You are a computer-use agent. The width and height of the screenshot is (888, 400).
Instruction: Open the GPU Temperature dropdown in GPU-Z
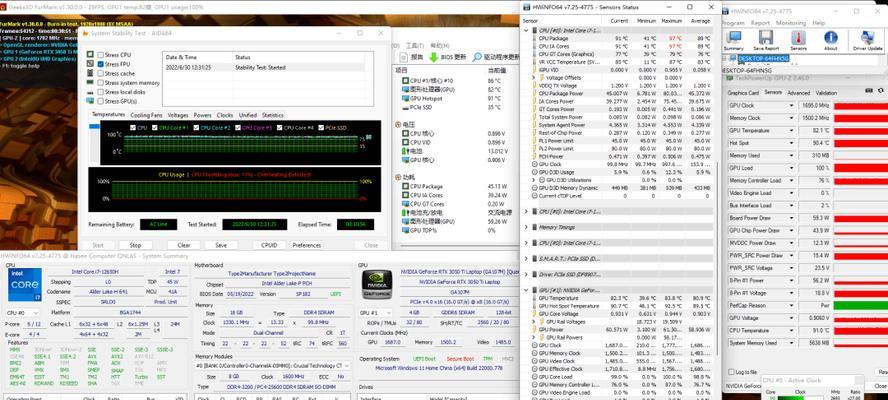[792, 130]
